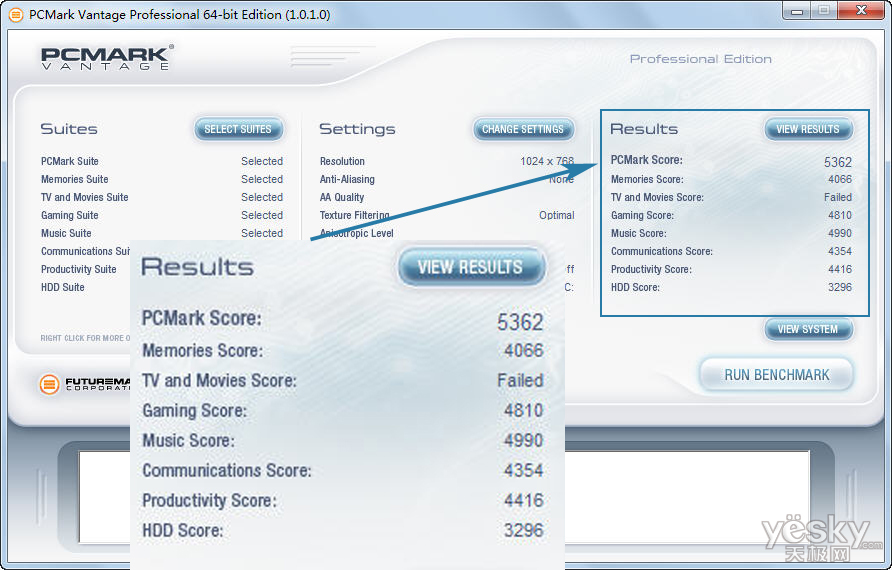Click the enlarged HDD Score value 3296

(523, 530)
